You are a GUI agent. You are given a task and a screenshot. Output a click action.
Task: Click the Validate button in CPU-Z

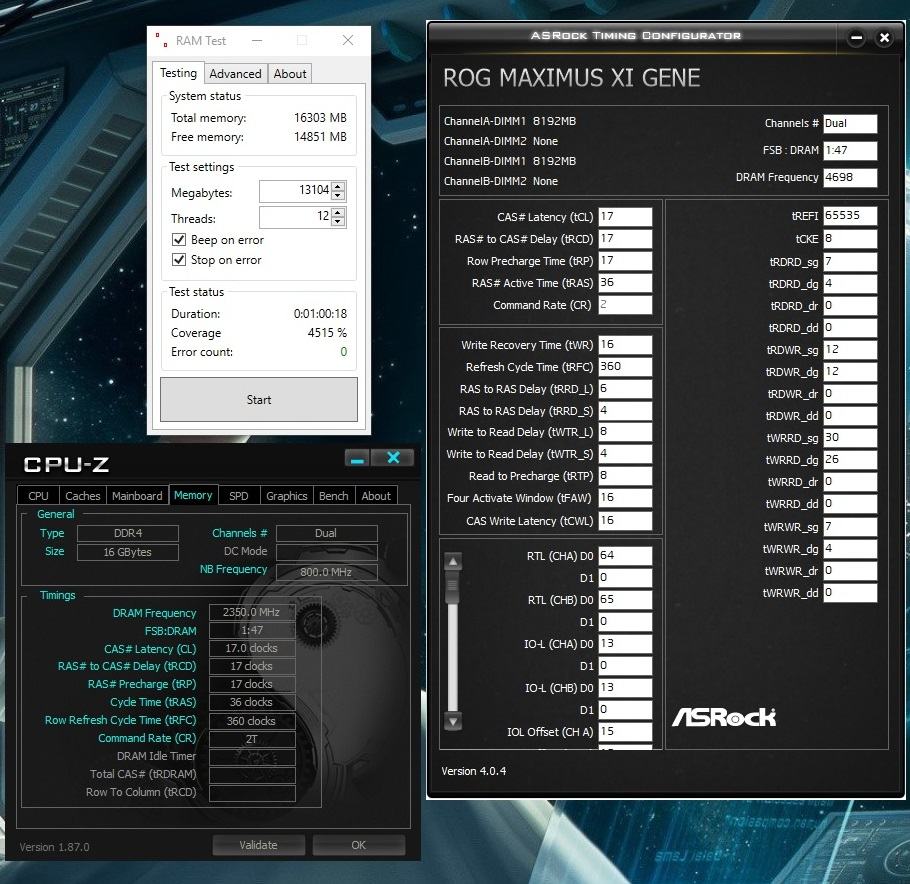258,845
